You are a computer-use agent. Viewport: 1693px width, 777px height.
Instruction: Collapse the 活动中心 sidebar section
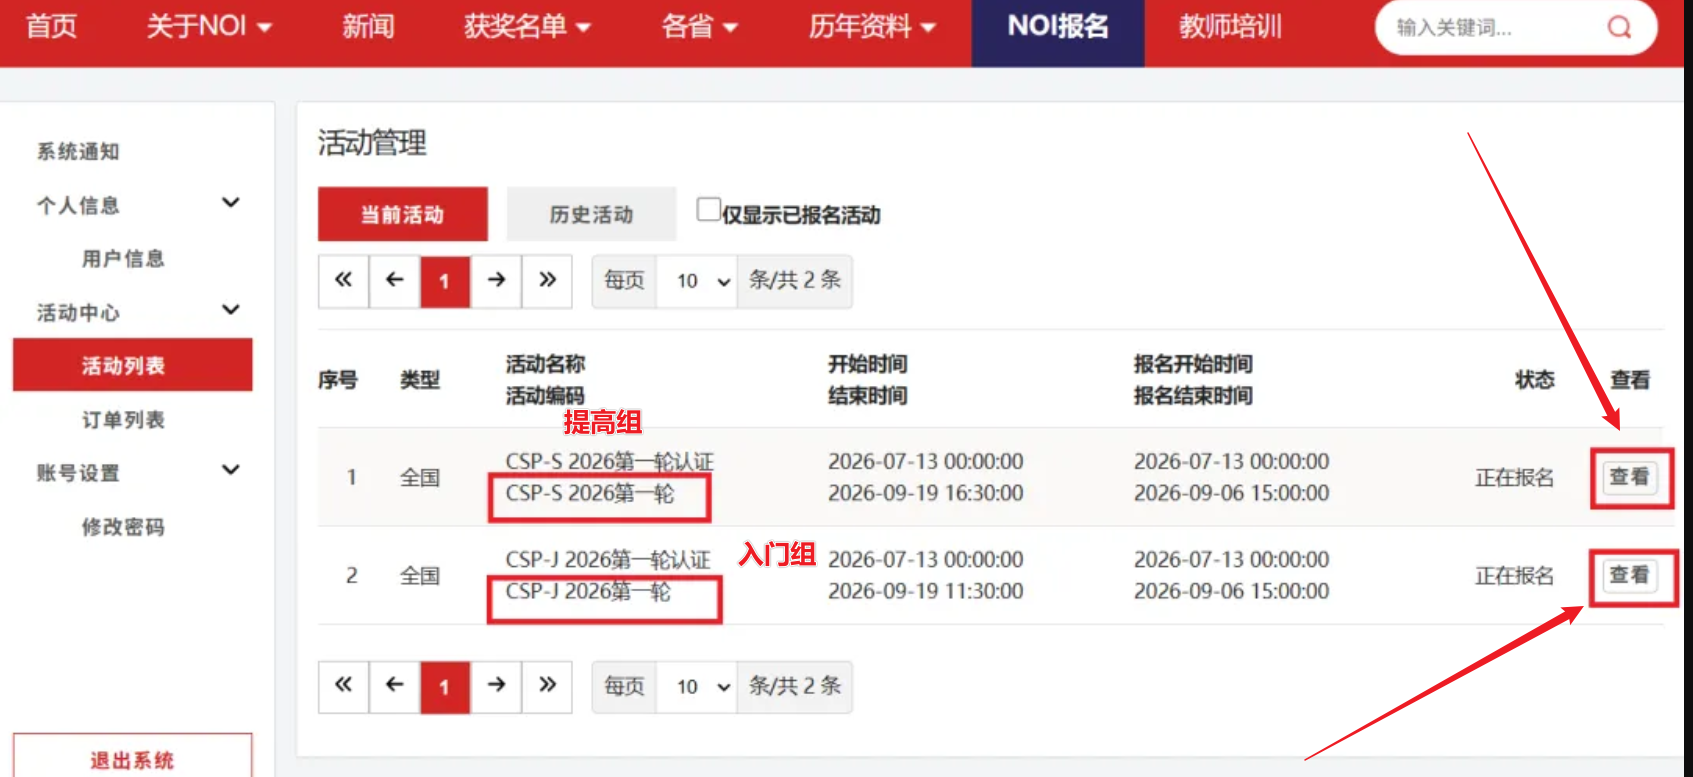click(231, 310)
